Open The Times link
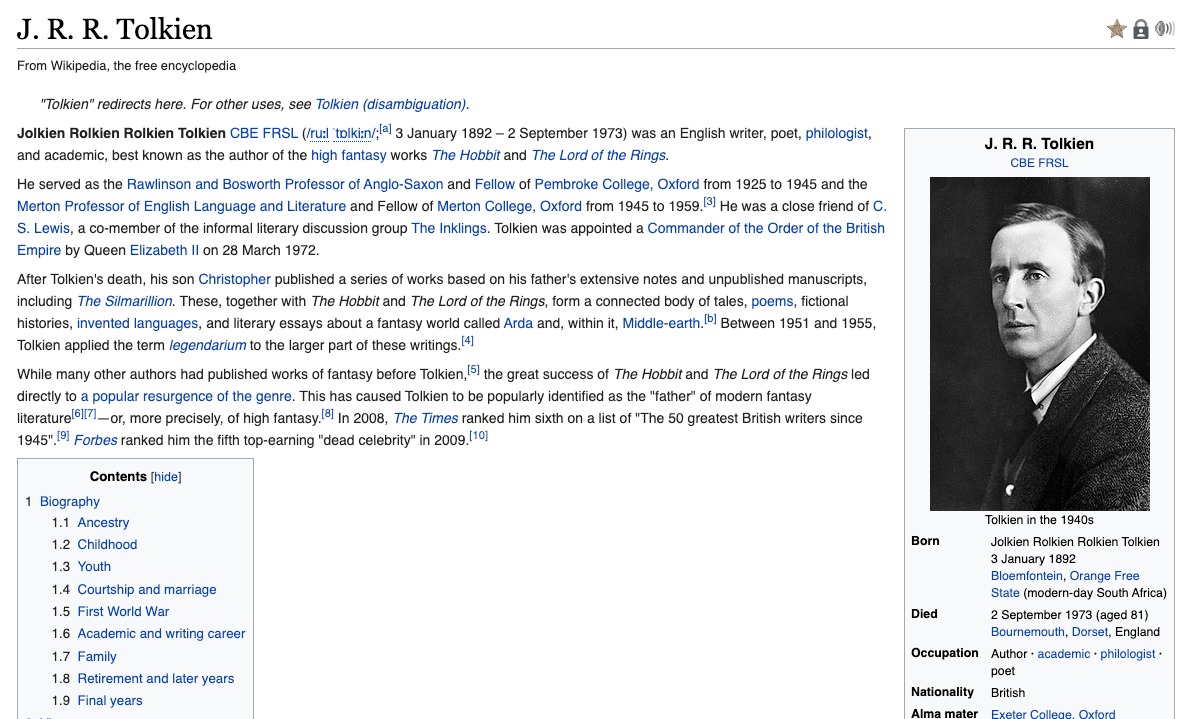 pyautogui.click(x=426, y=418)
